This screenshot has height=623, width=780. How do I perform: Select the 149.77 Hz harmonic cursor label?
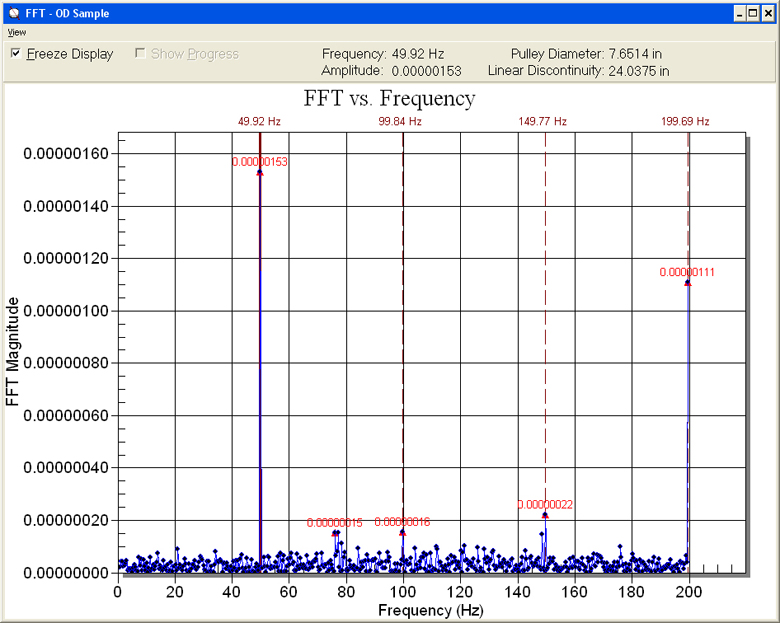(544, 121)
